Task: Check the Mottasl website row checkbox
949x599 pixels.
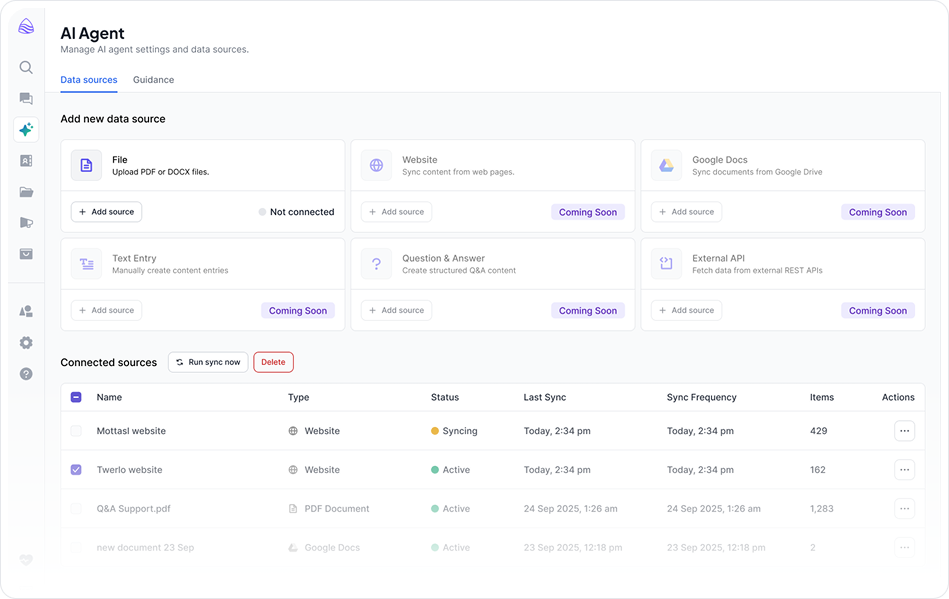Action: pos(77,431)
